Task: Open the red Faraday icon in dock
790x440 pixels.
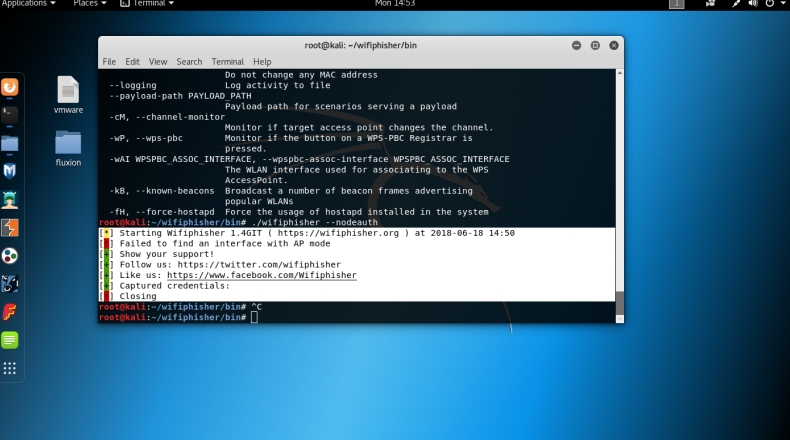Action: (x=10, y=311)
